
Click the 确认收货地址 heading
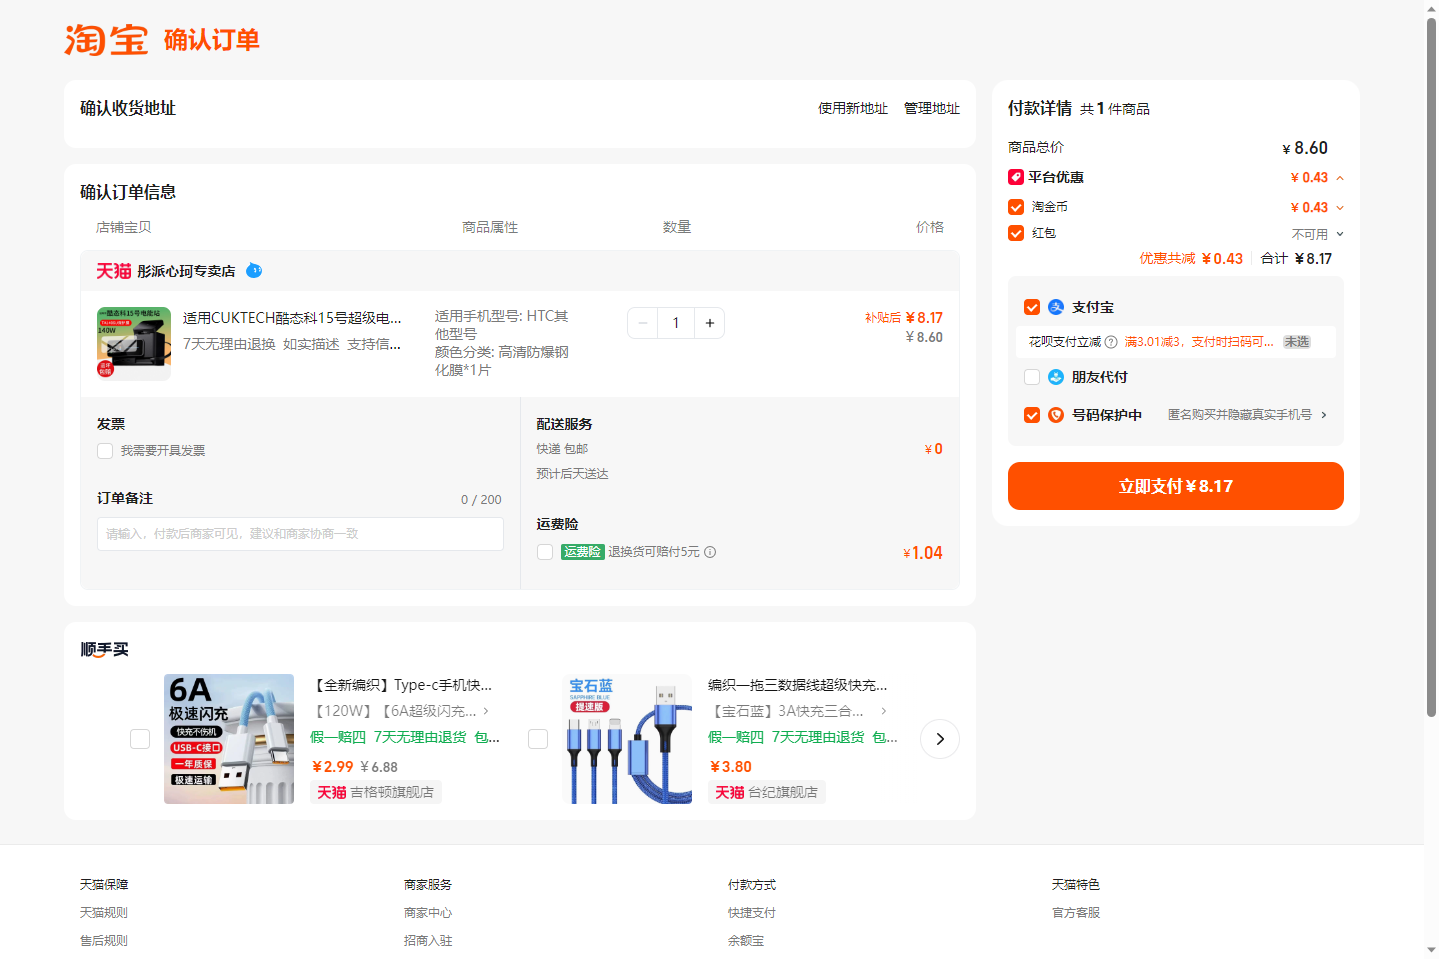click(128, 108)
